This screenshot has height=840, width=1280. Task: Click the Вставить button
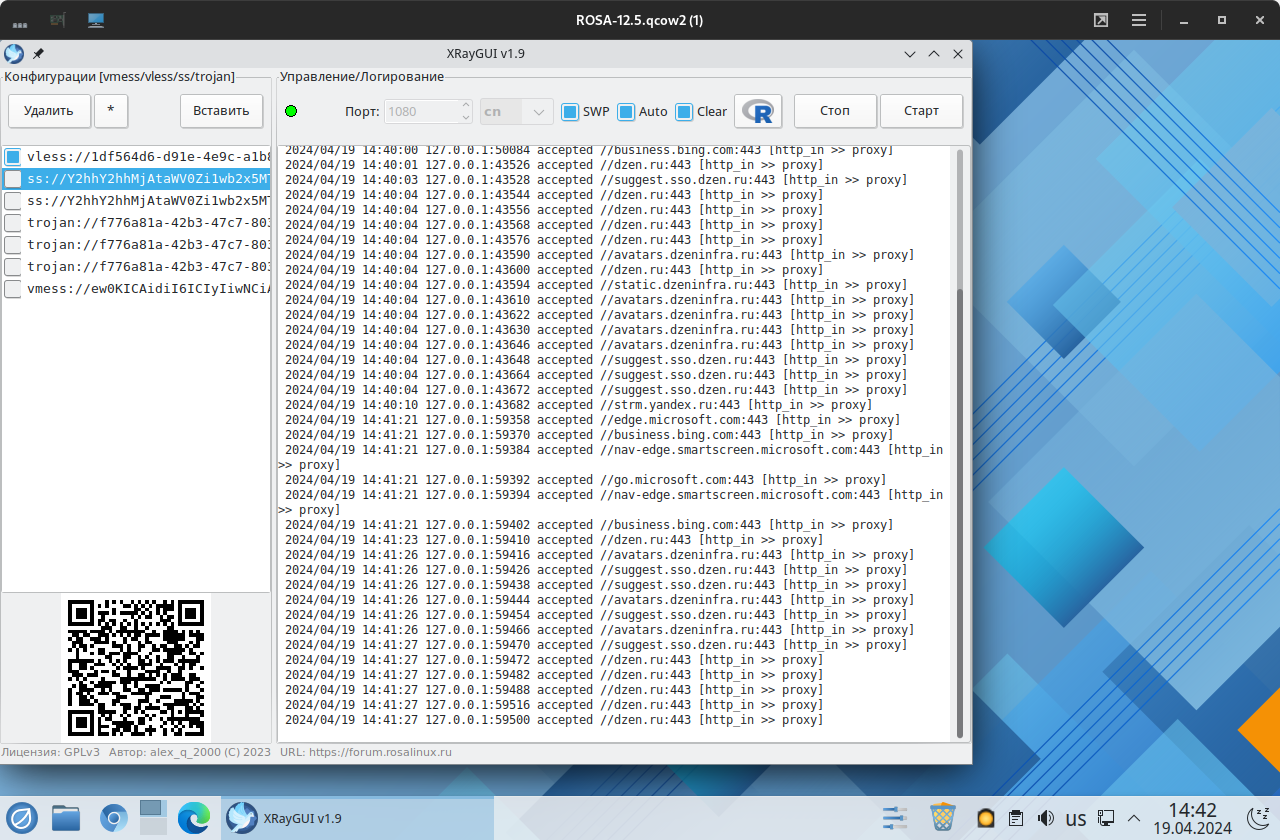(221, 111)
